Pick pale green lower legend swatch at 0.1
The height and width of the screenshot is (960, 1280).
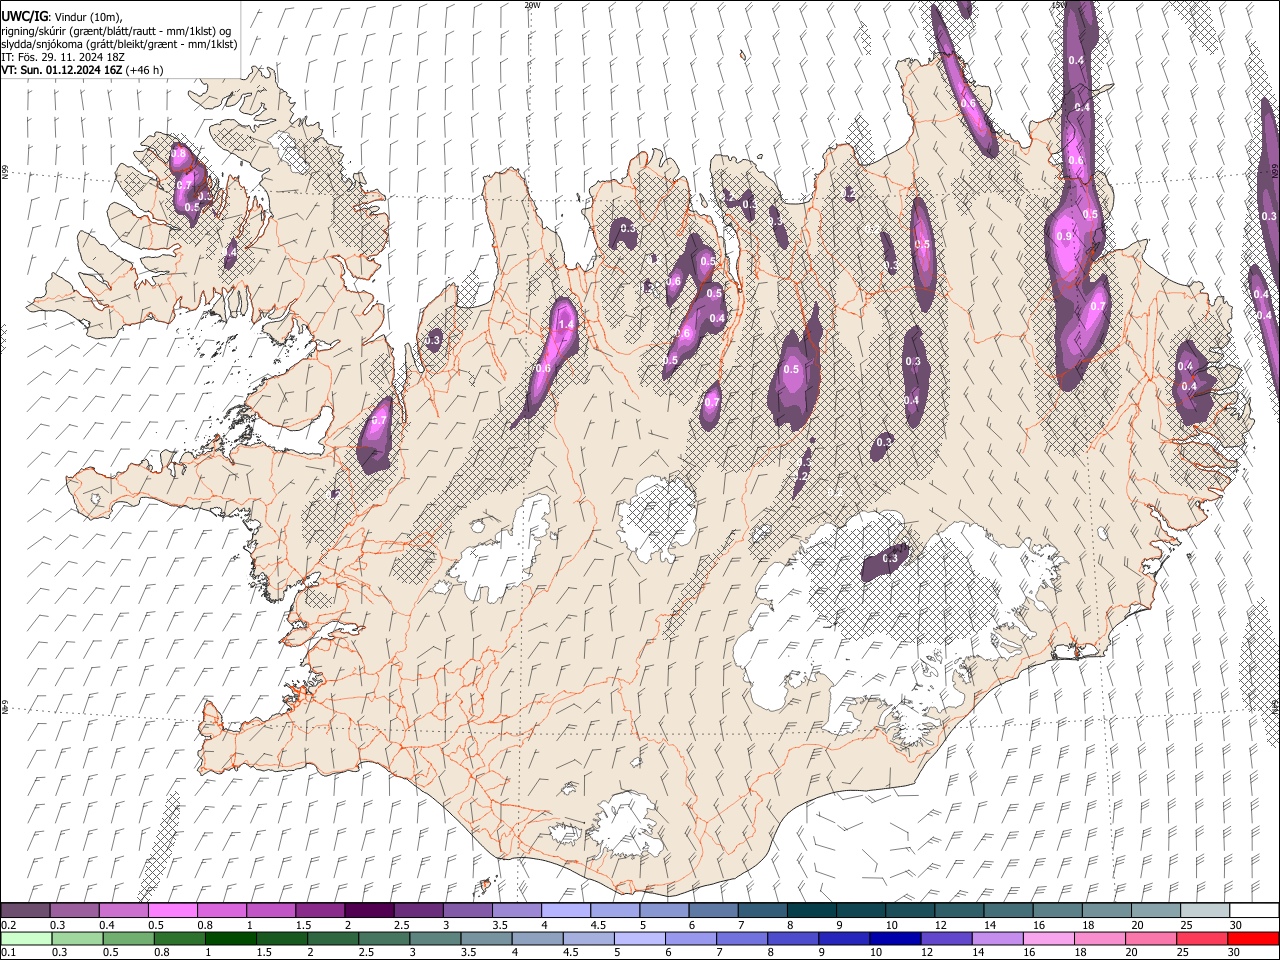point(26,939)
